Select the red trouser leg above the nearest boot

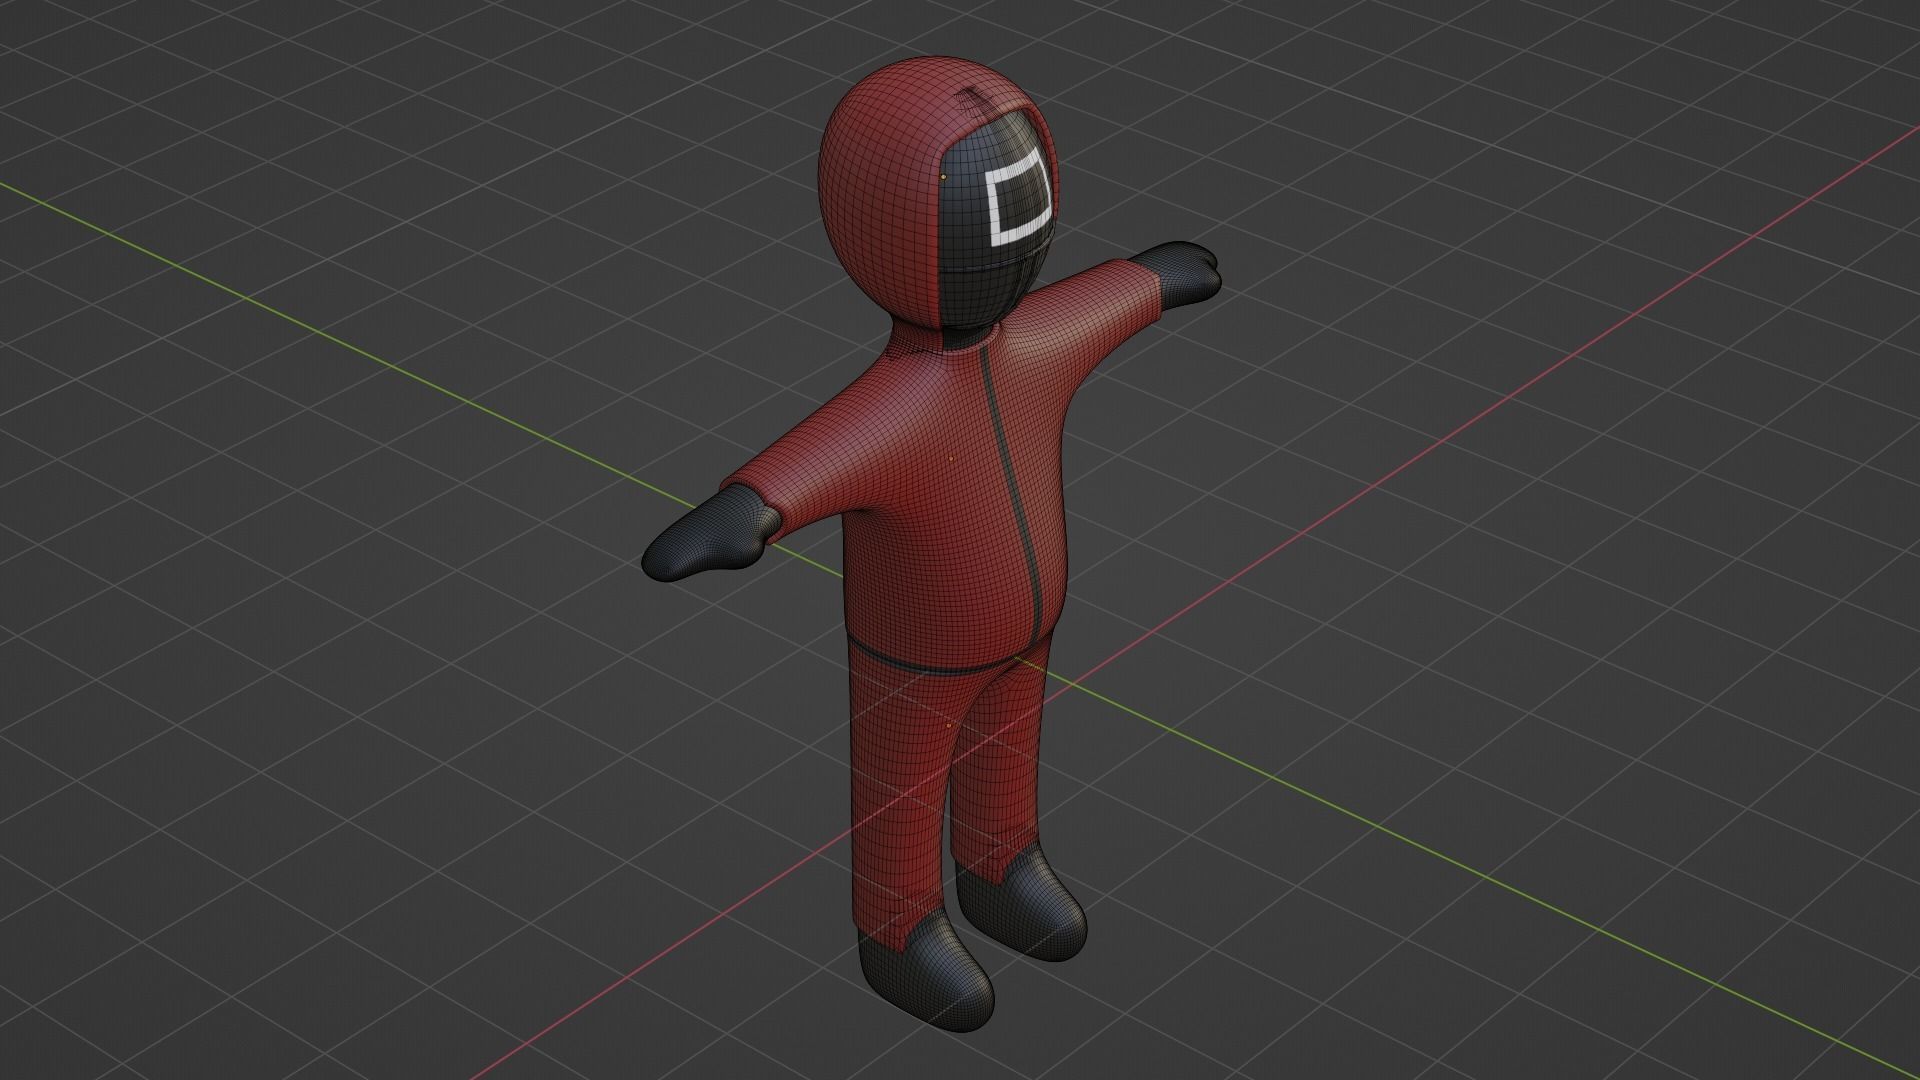pyautogui.click(x=900, y=800)
